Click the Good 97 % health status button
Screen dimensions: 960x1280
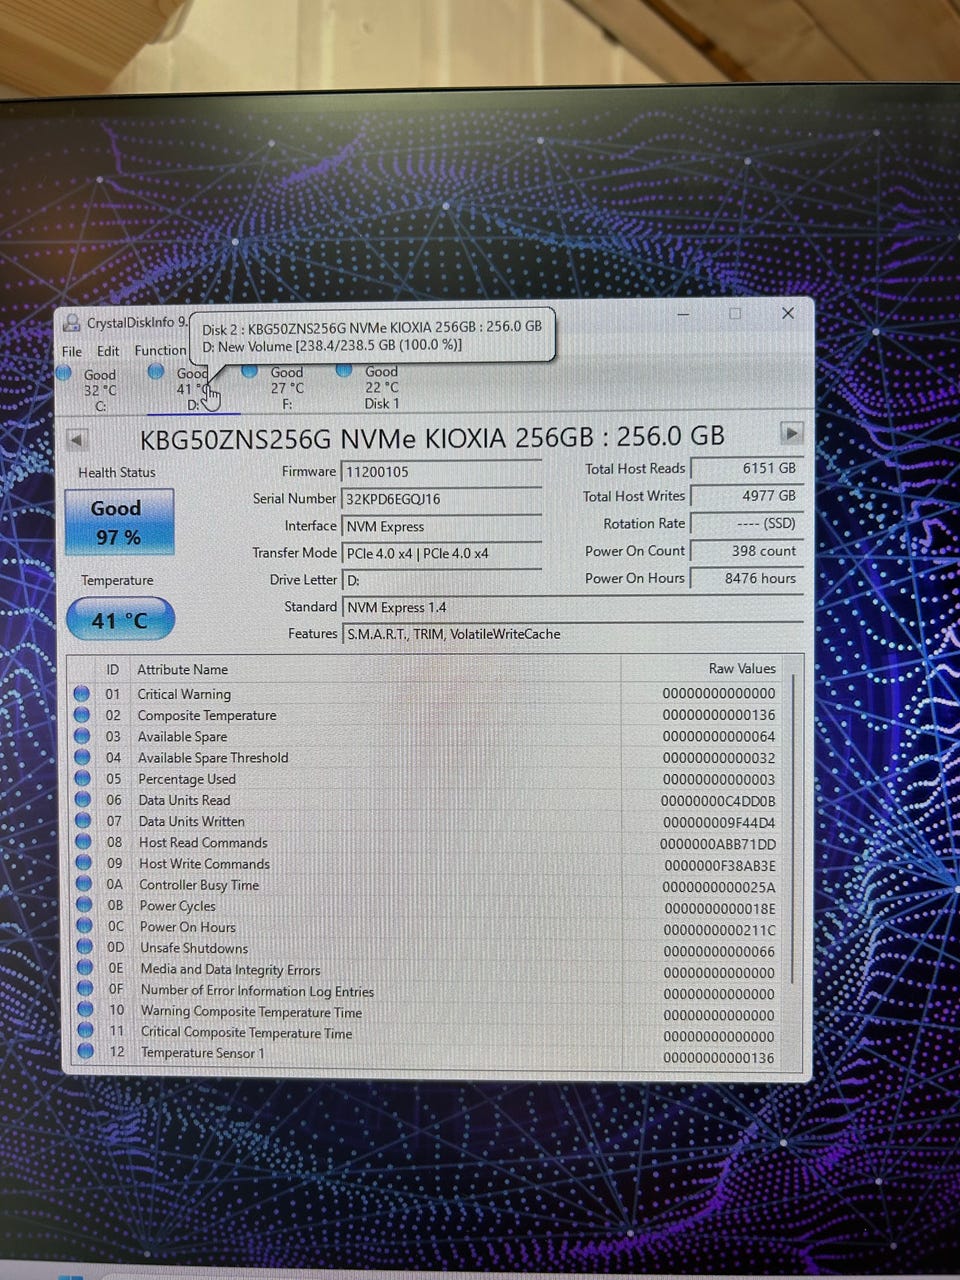pos(119,522)
